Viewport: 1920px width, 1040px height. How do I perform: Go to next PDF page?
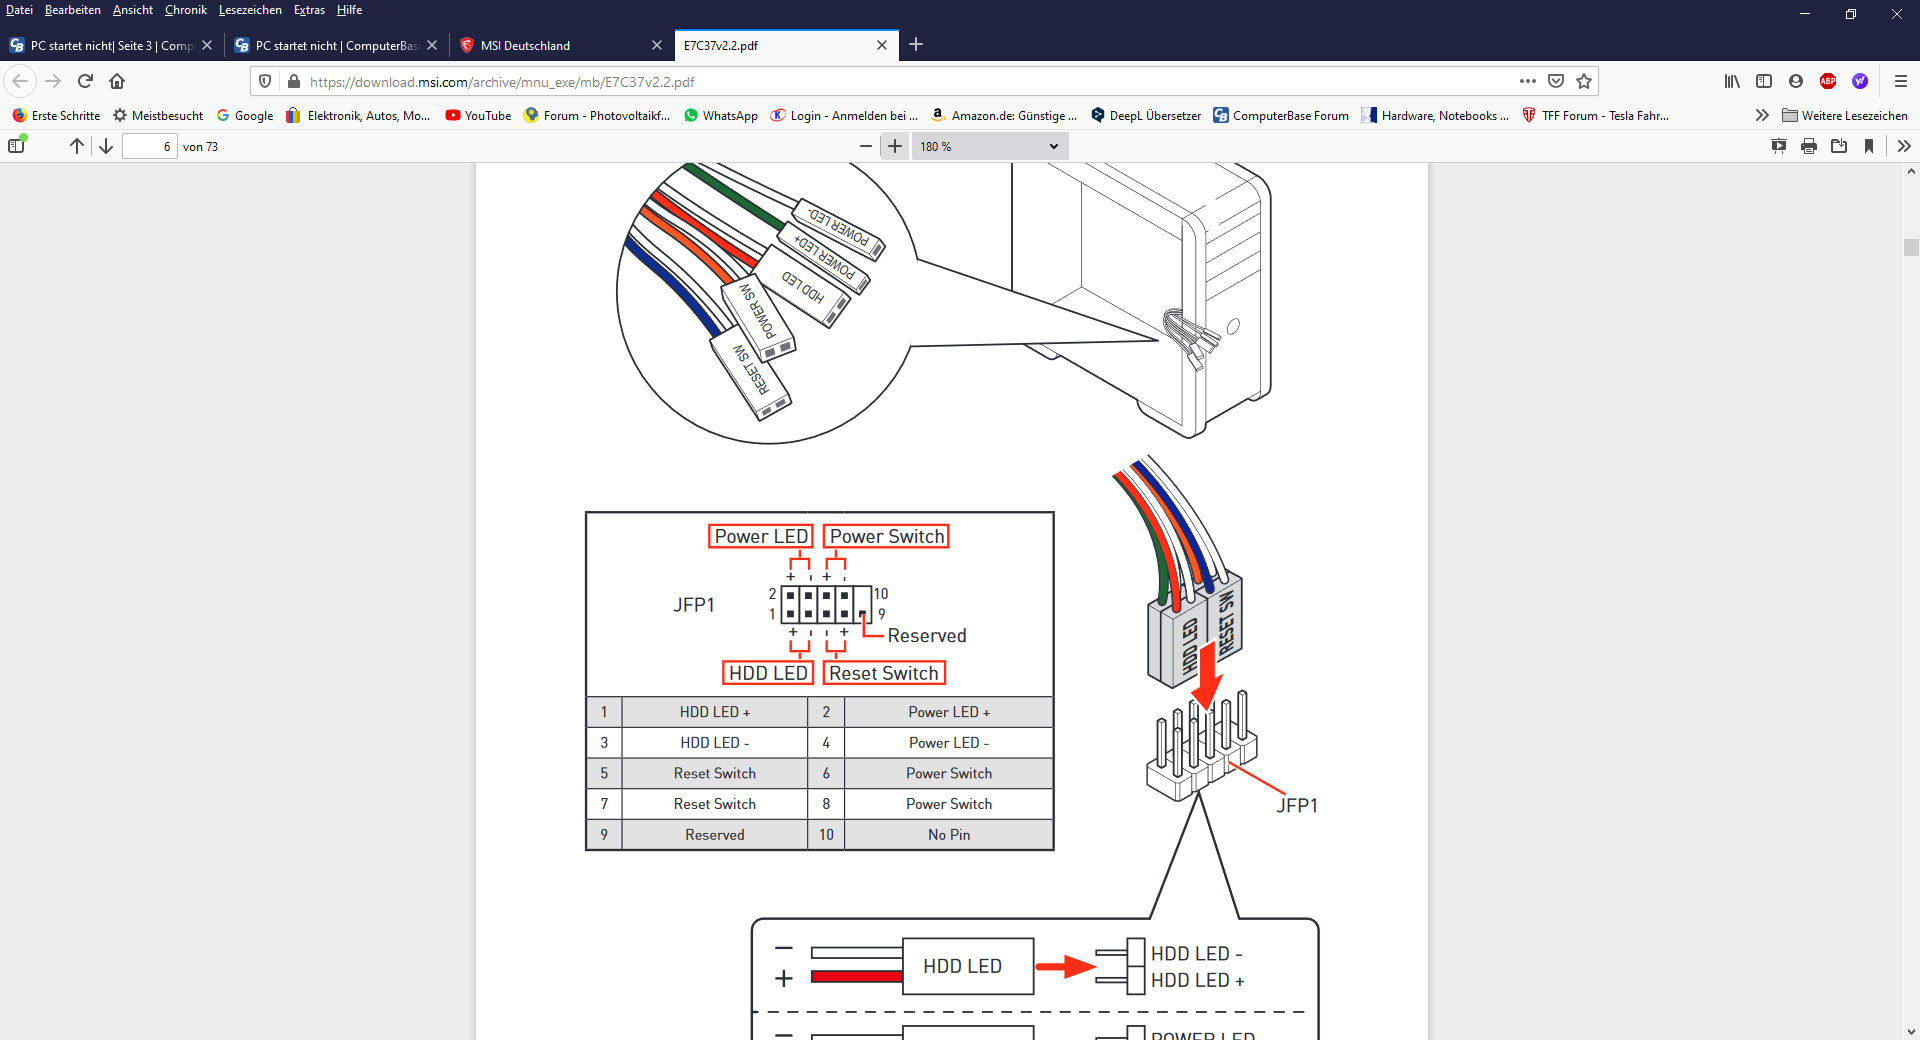(x=106, y=146)
